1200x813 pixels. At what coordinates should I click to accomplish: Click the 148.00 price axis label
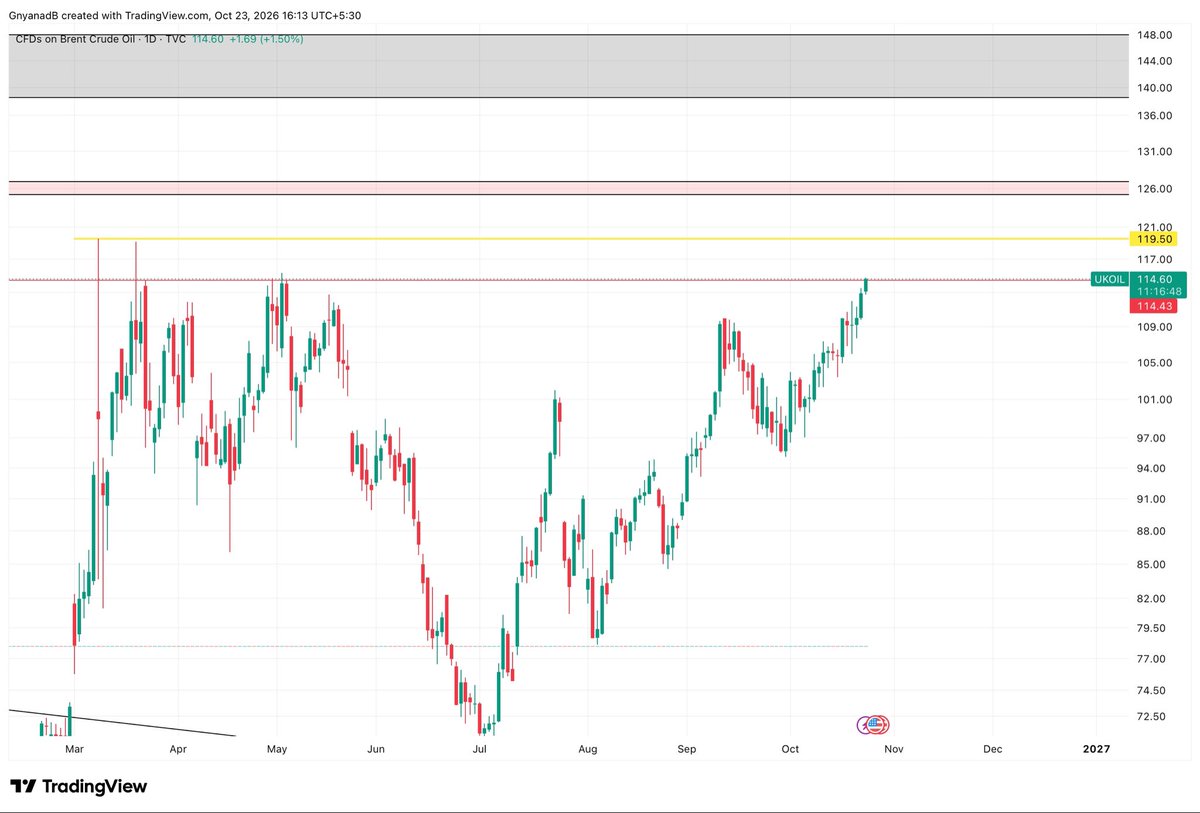[x=1153, y=35]
